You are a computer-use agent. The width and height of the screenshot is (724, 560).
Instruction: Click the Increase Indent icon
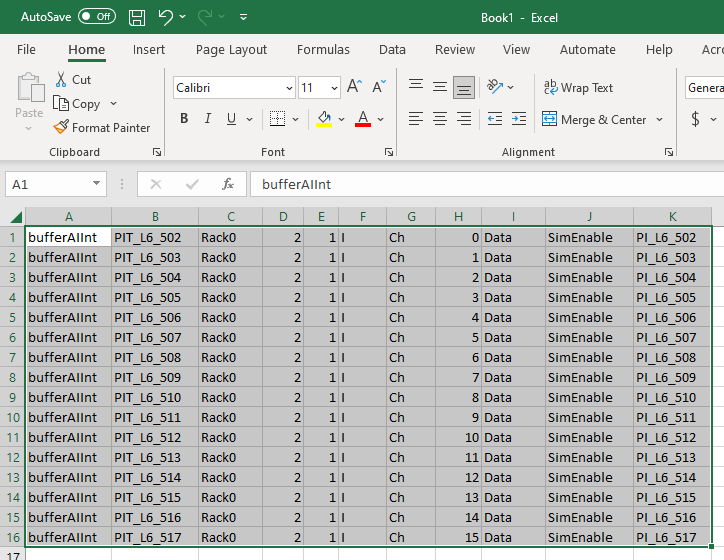tap(518, 119)
